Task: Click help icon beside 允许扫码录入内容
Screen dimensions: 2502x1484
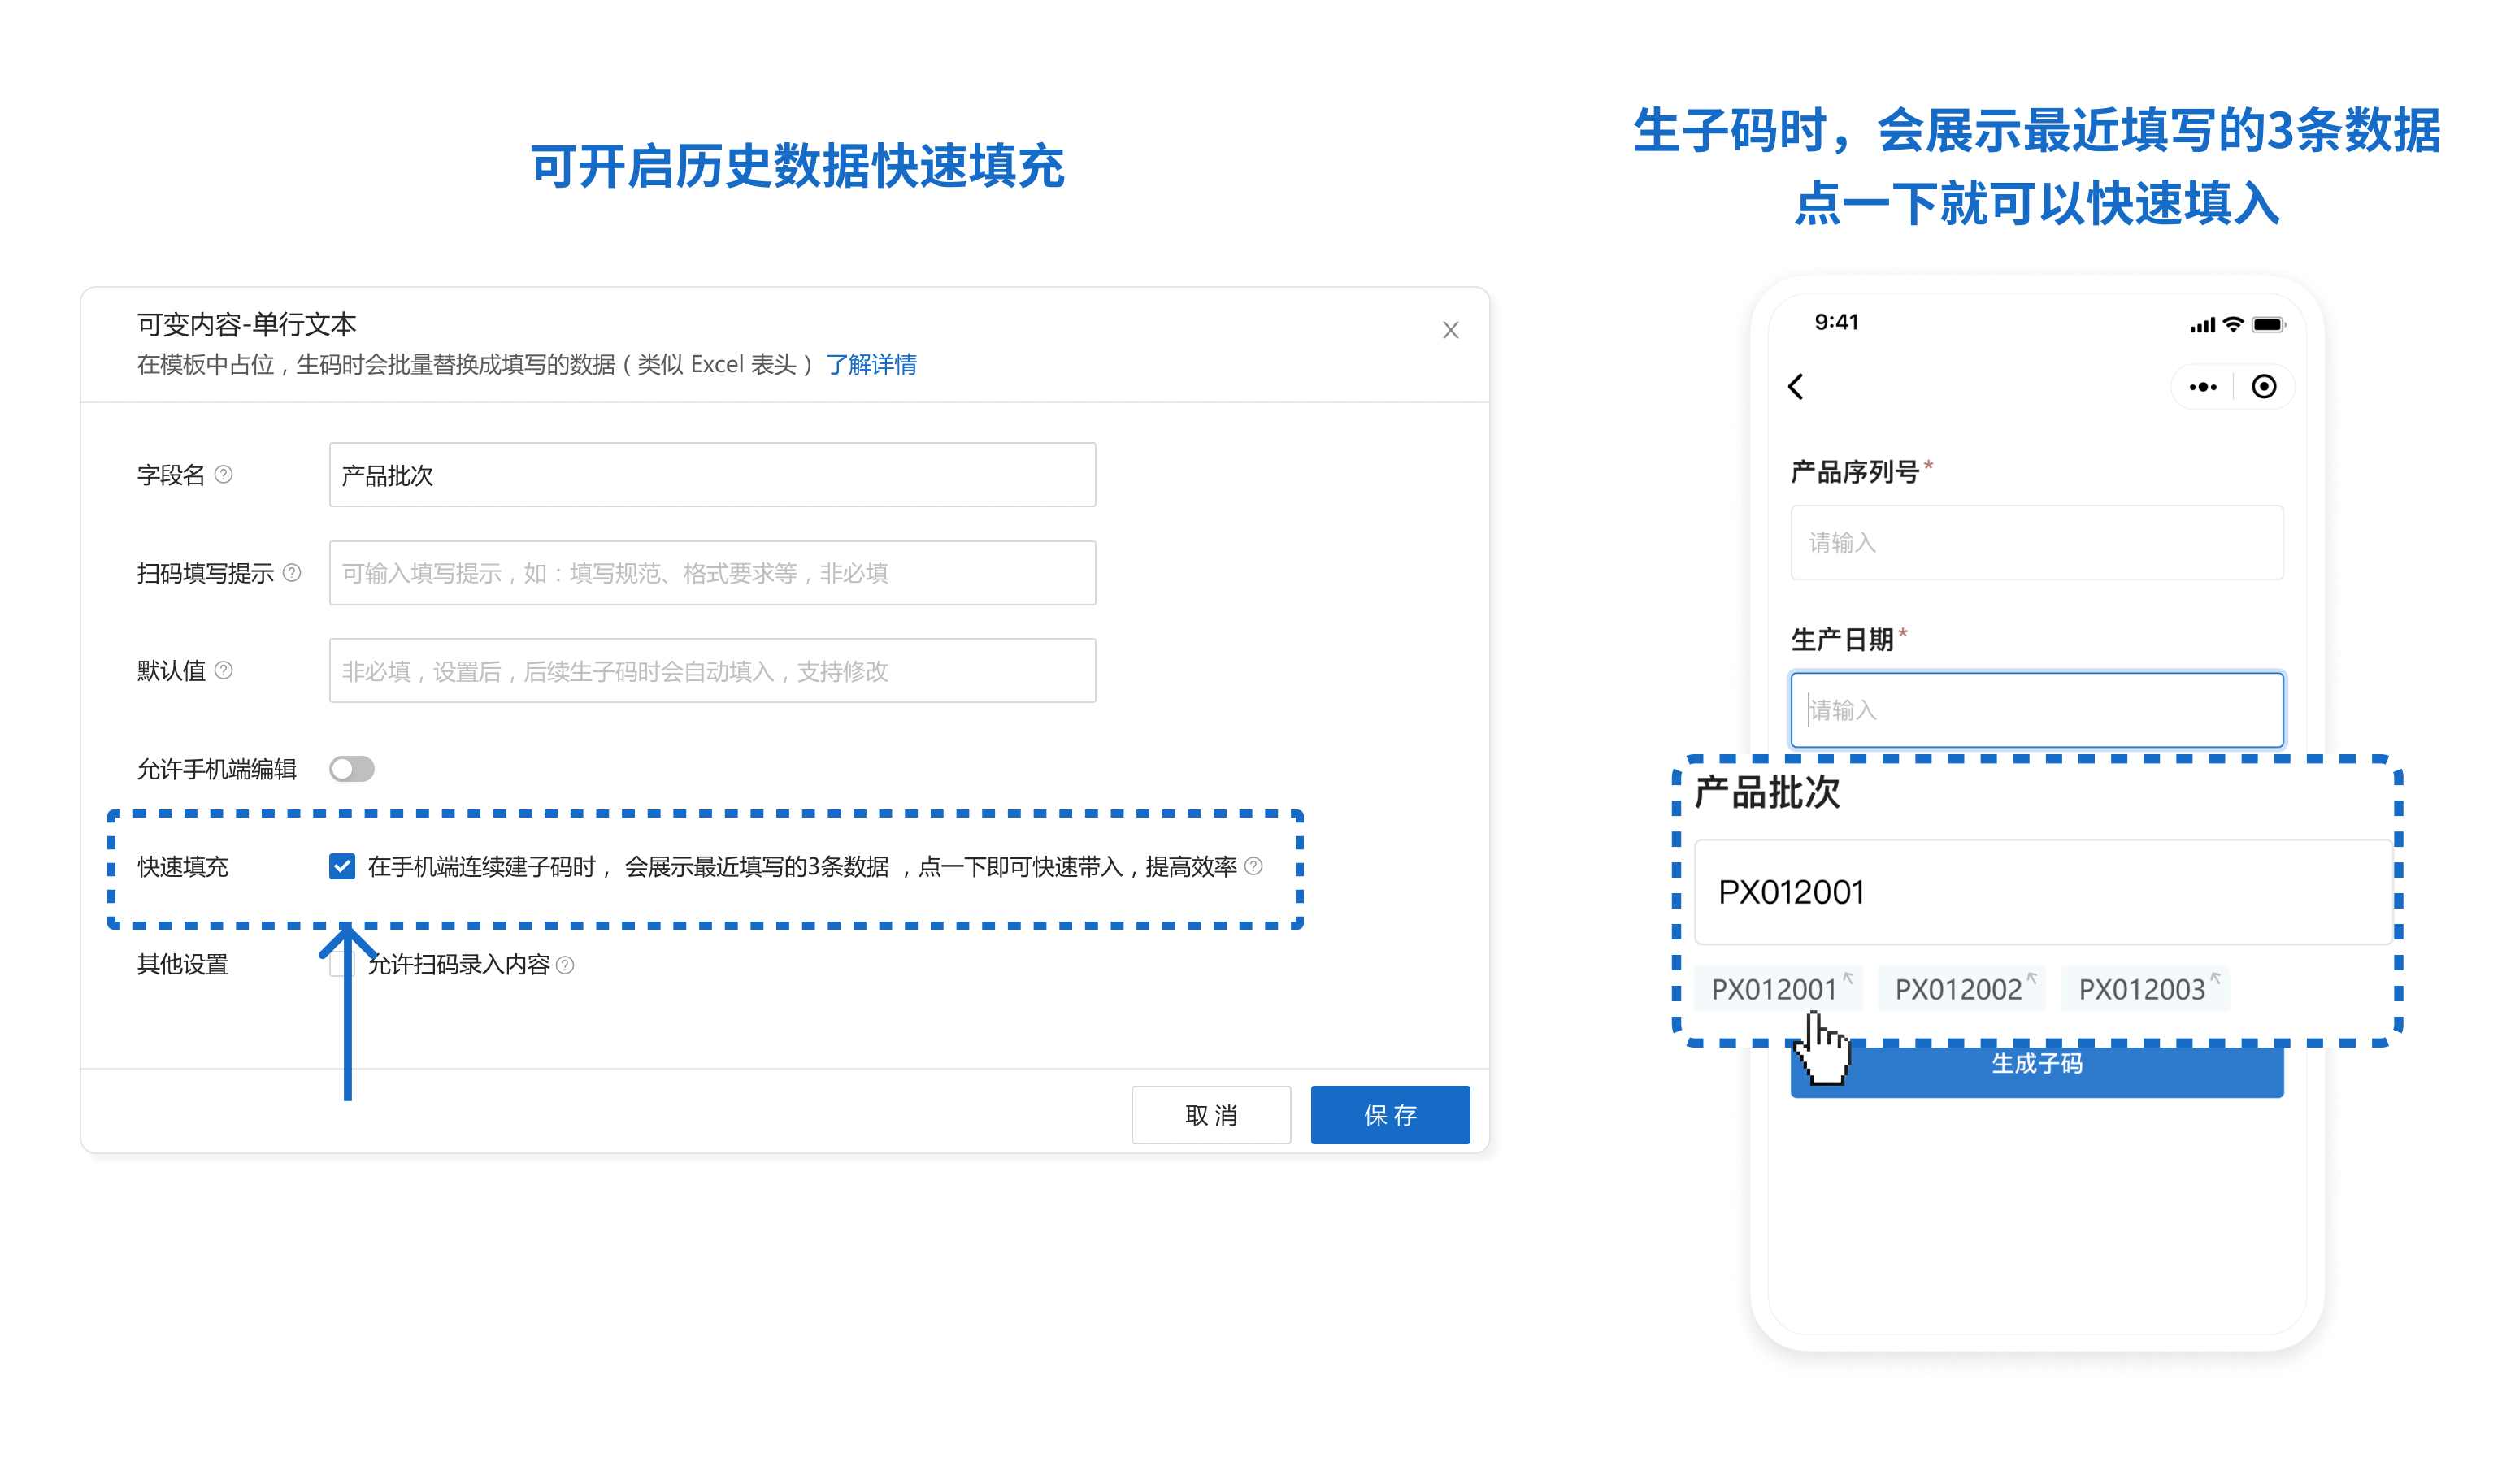Action: [566, 965]
